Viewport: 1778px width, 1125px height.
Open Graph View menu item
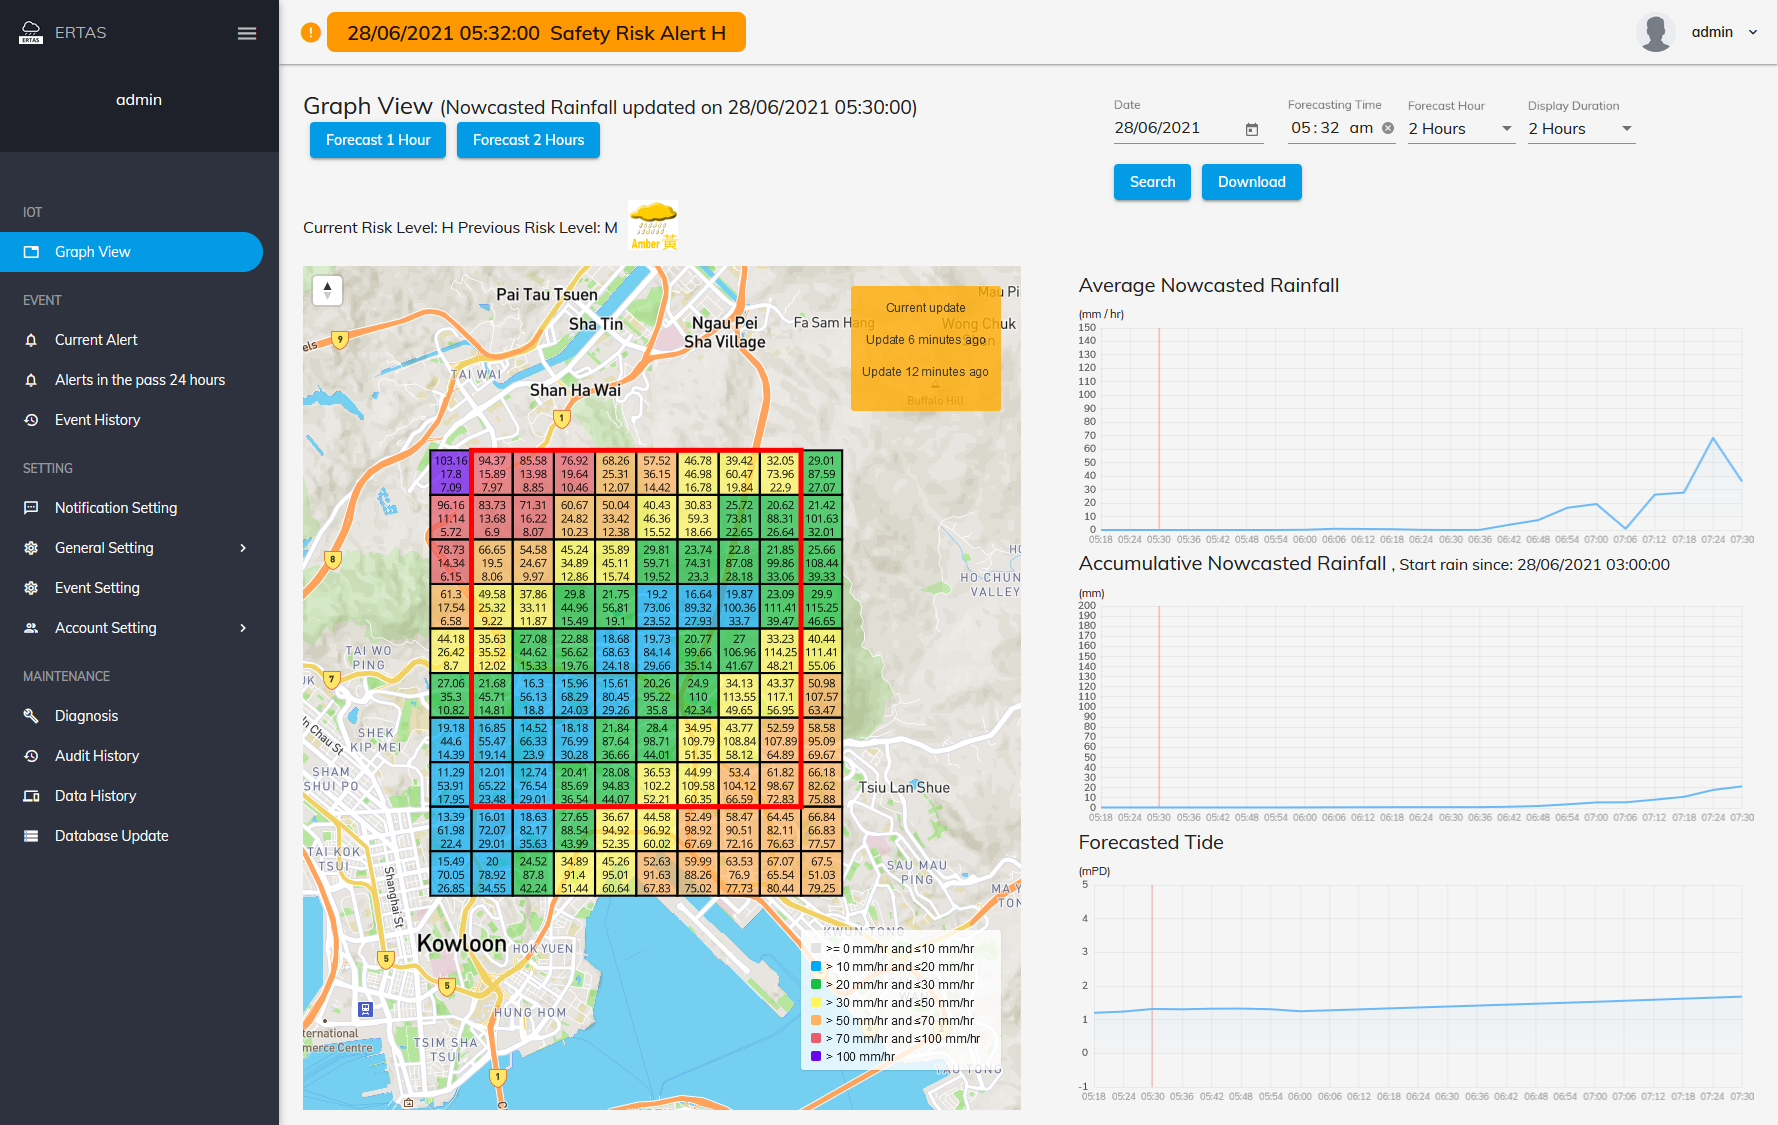[131, 252]
